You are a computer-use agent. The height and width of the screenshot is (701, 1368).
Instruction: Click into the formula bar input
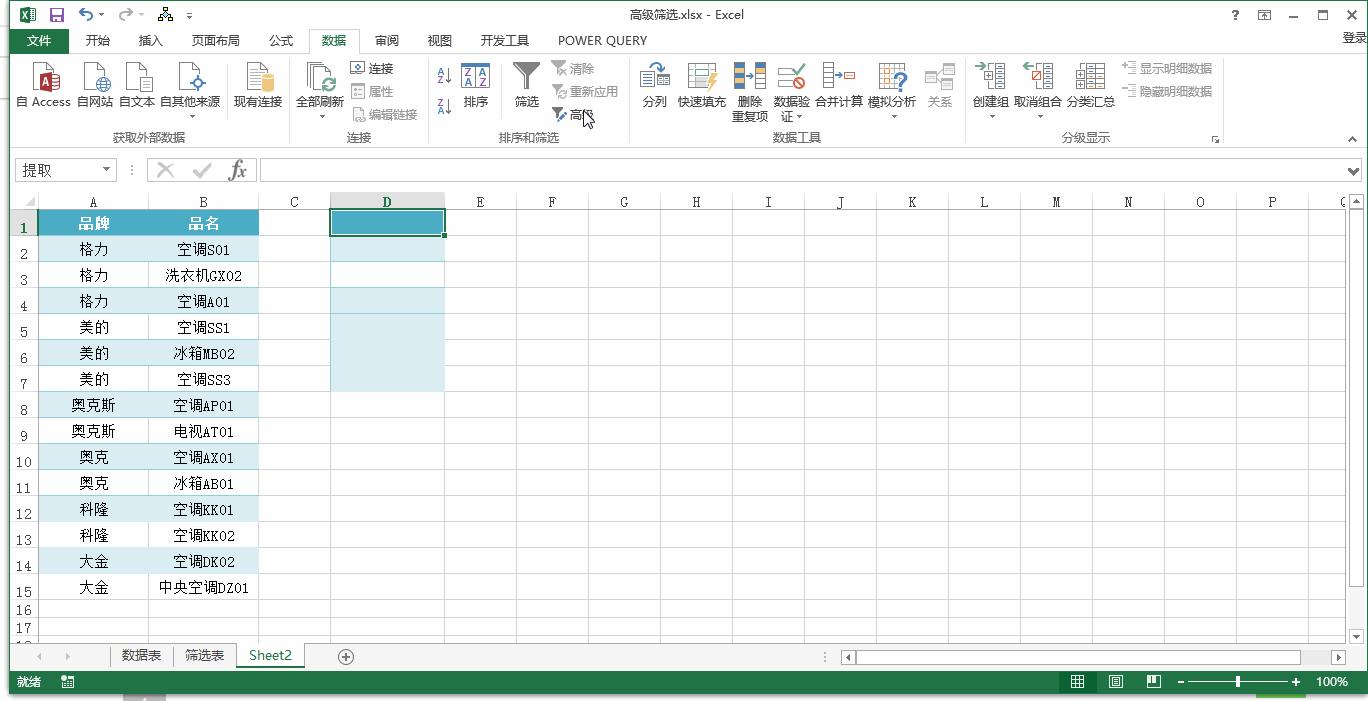click(x=803, y=170)
